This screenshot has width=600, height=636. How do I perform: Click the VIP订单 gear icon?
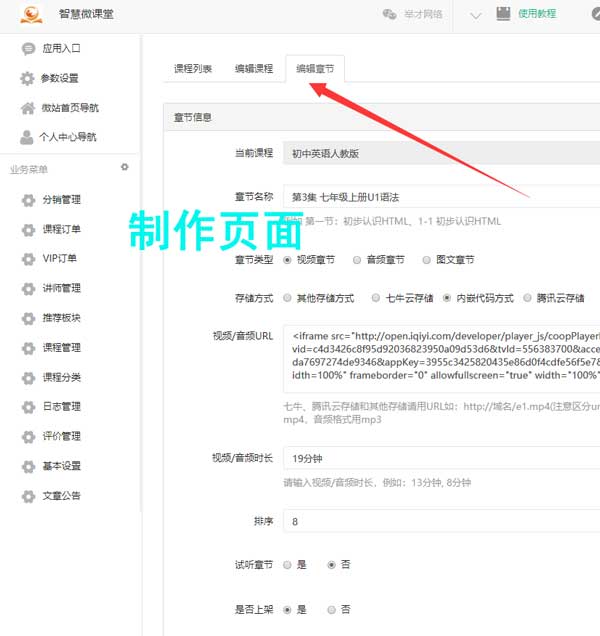(28, 259)
